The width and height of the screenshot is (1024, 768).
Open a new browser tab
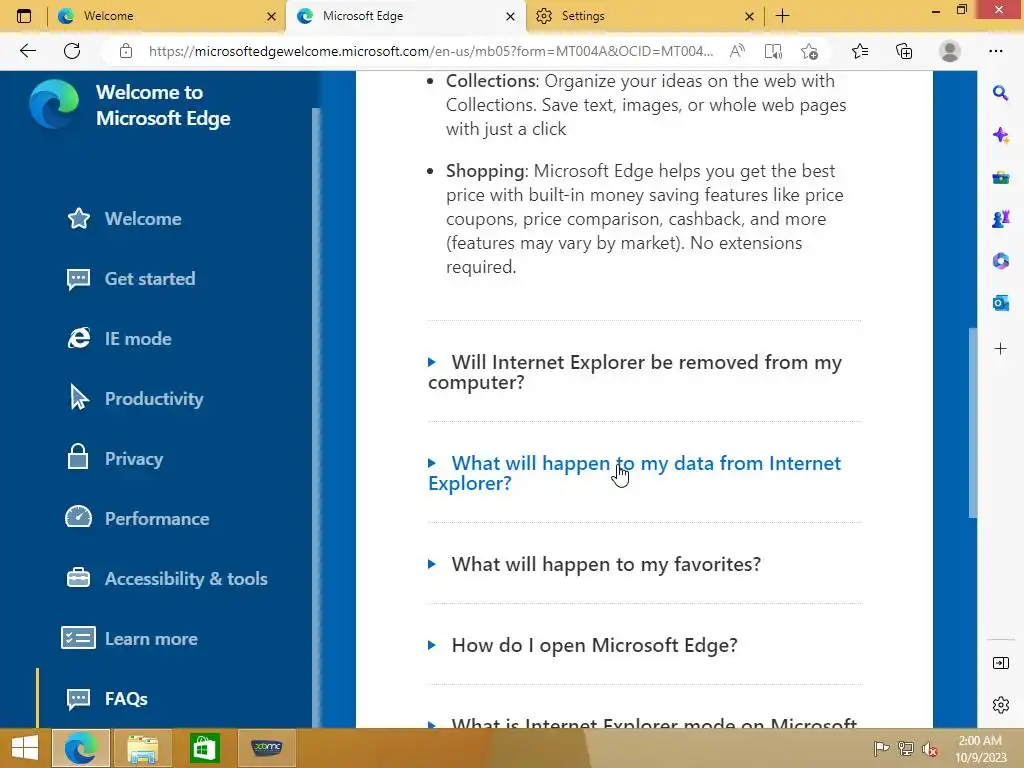(x=782, y=16)
